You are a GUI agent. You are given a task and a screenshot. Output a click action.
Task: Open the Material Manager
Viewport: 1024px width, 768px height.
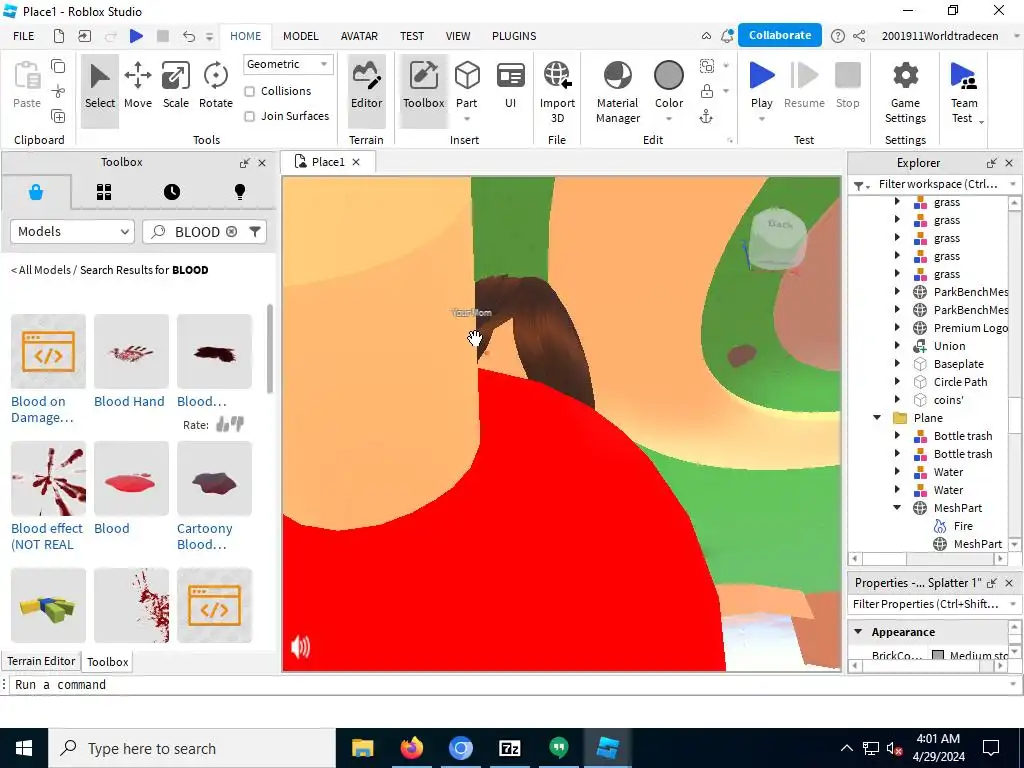pyautogui.click(x=618, y=91)
